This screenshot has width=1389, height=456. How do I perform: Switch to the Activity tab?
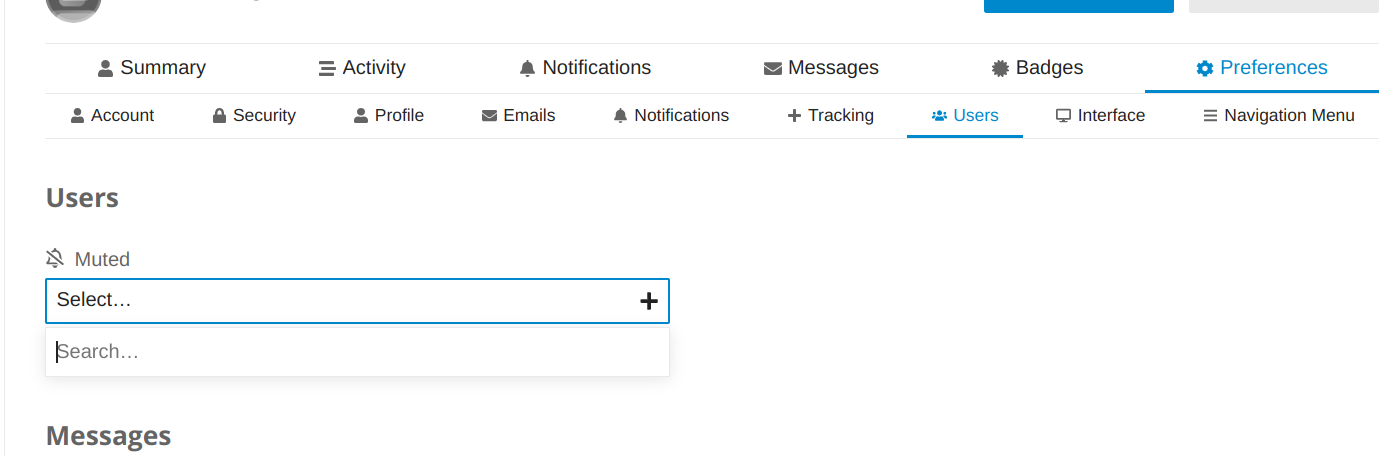coord(361,68)
